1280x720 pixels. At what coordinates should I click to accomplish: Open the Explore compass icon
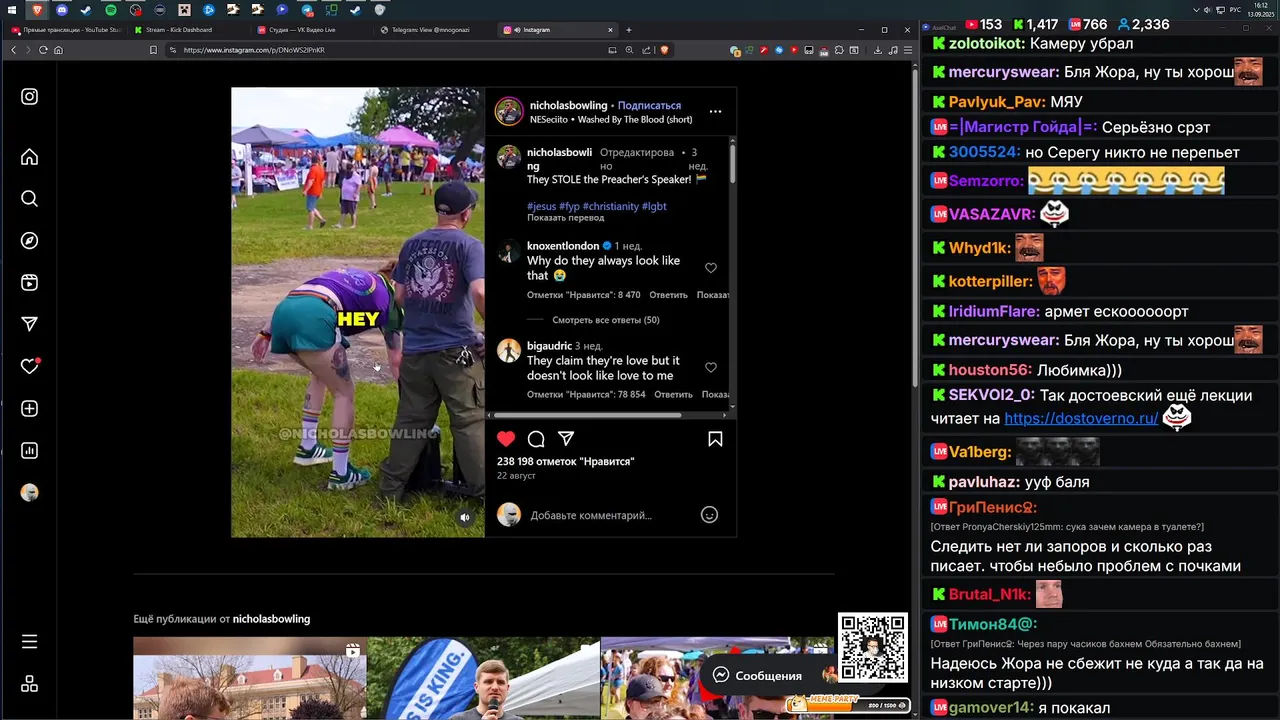[29, 241]
